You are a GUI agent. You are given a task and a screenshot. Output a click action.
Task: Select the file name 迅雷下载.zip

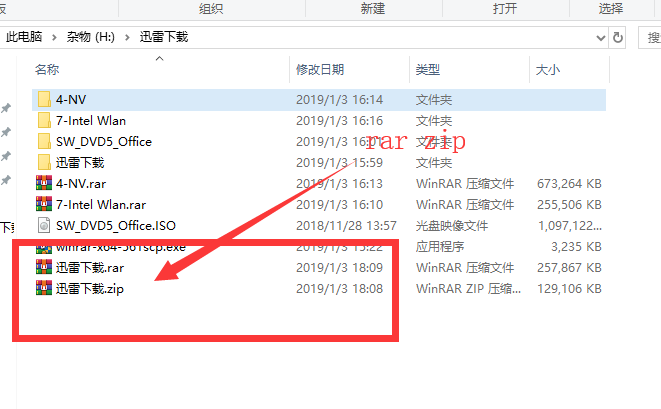click(90, 289)
